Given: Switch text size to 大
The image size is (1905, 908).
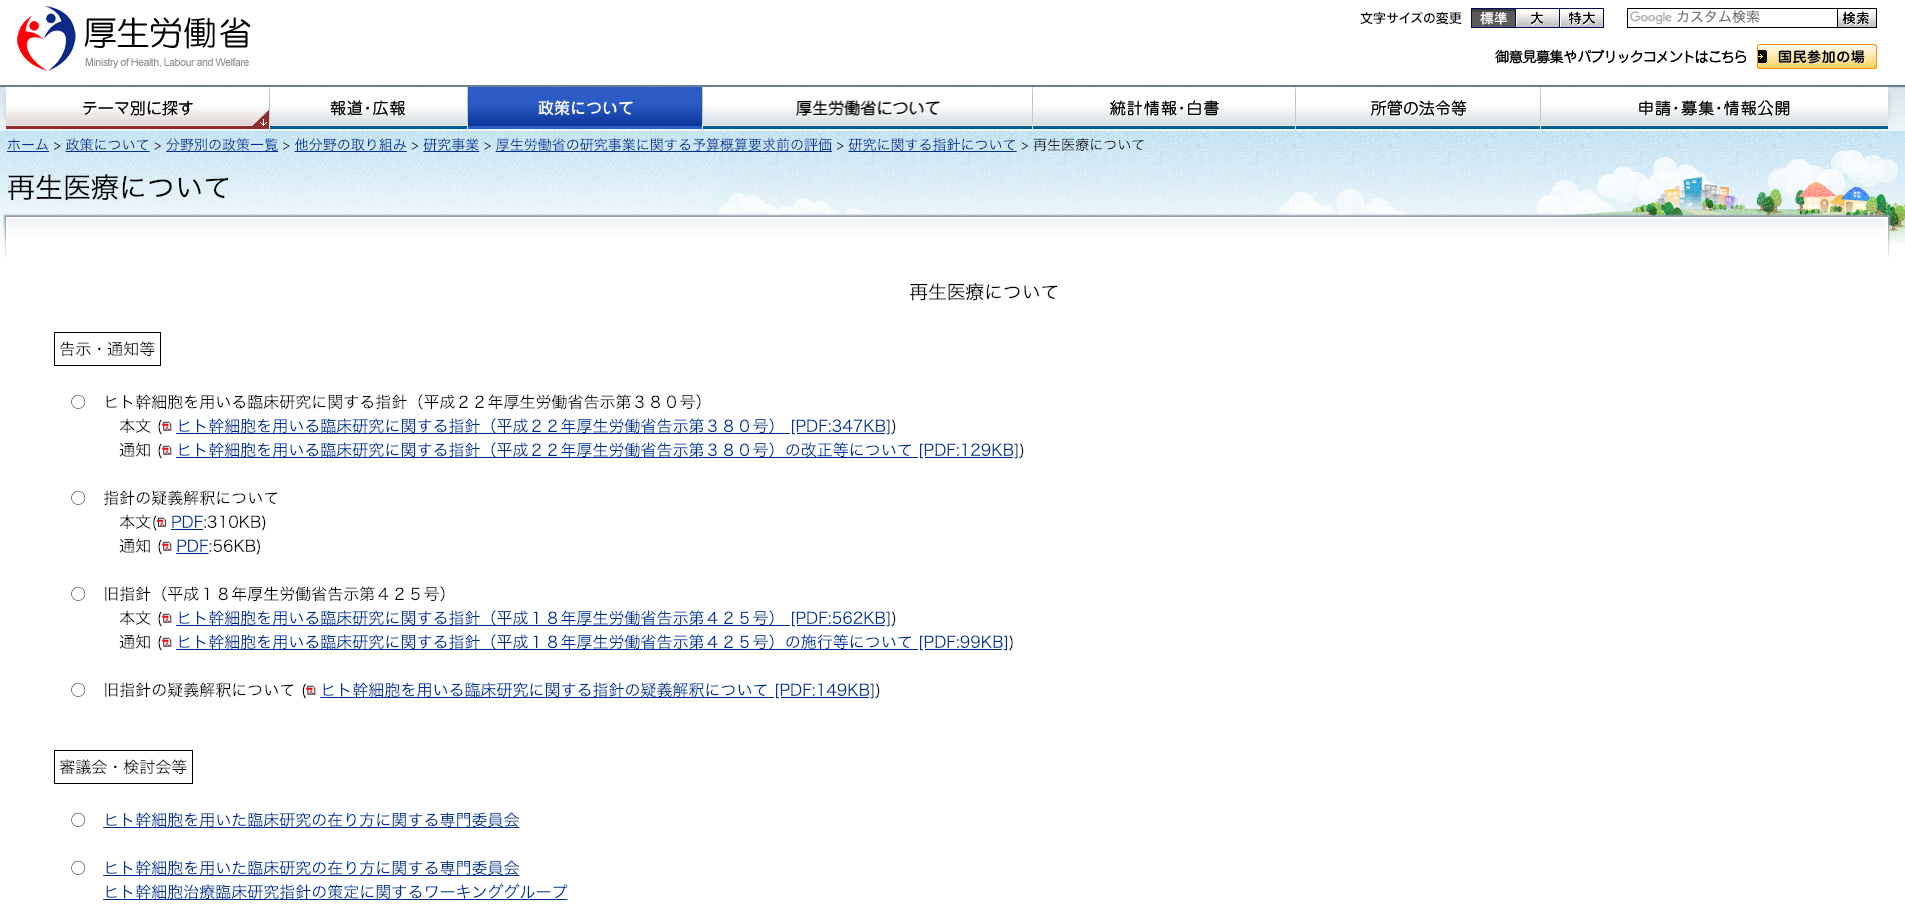Looking at the screenshot, I should click(1537, 18).
